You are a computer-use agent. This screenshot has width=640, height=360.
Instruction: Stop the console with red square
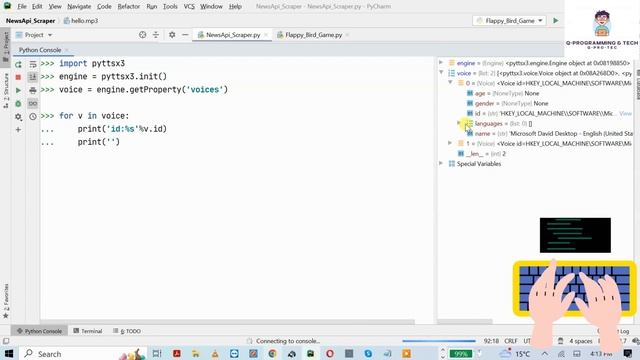coord(18,77)
